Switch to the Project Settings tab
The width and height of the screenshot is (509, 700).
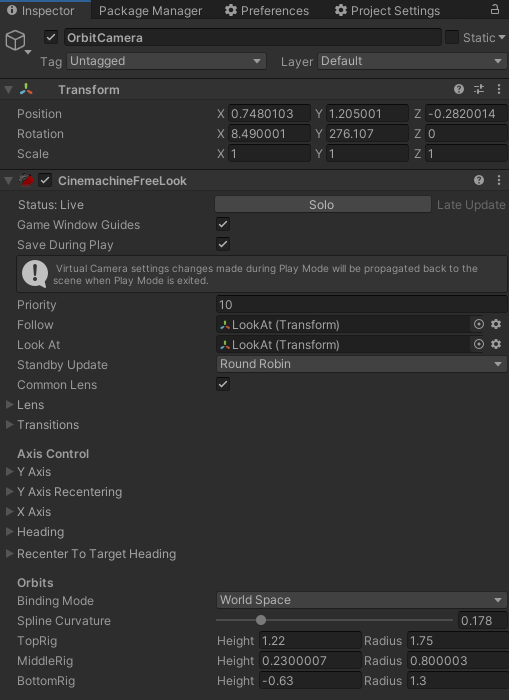(x=387, y=10)
